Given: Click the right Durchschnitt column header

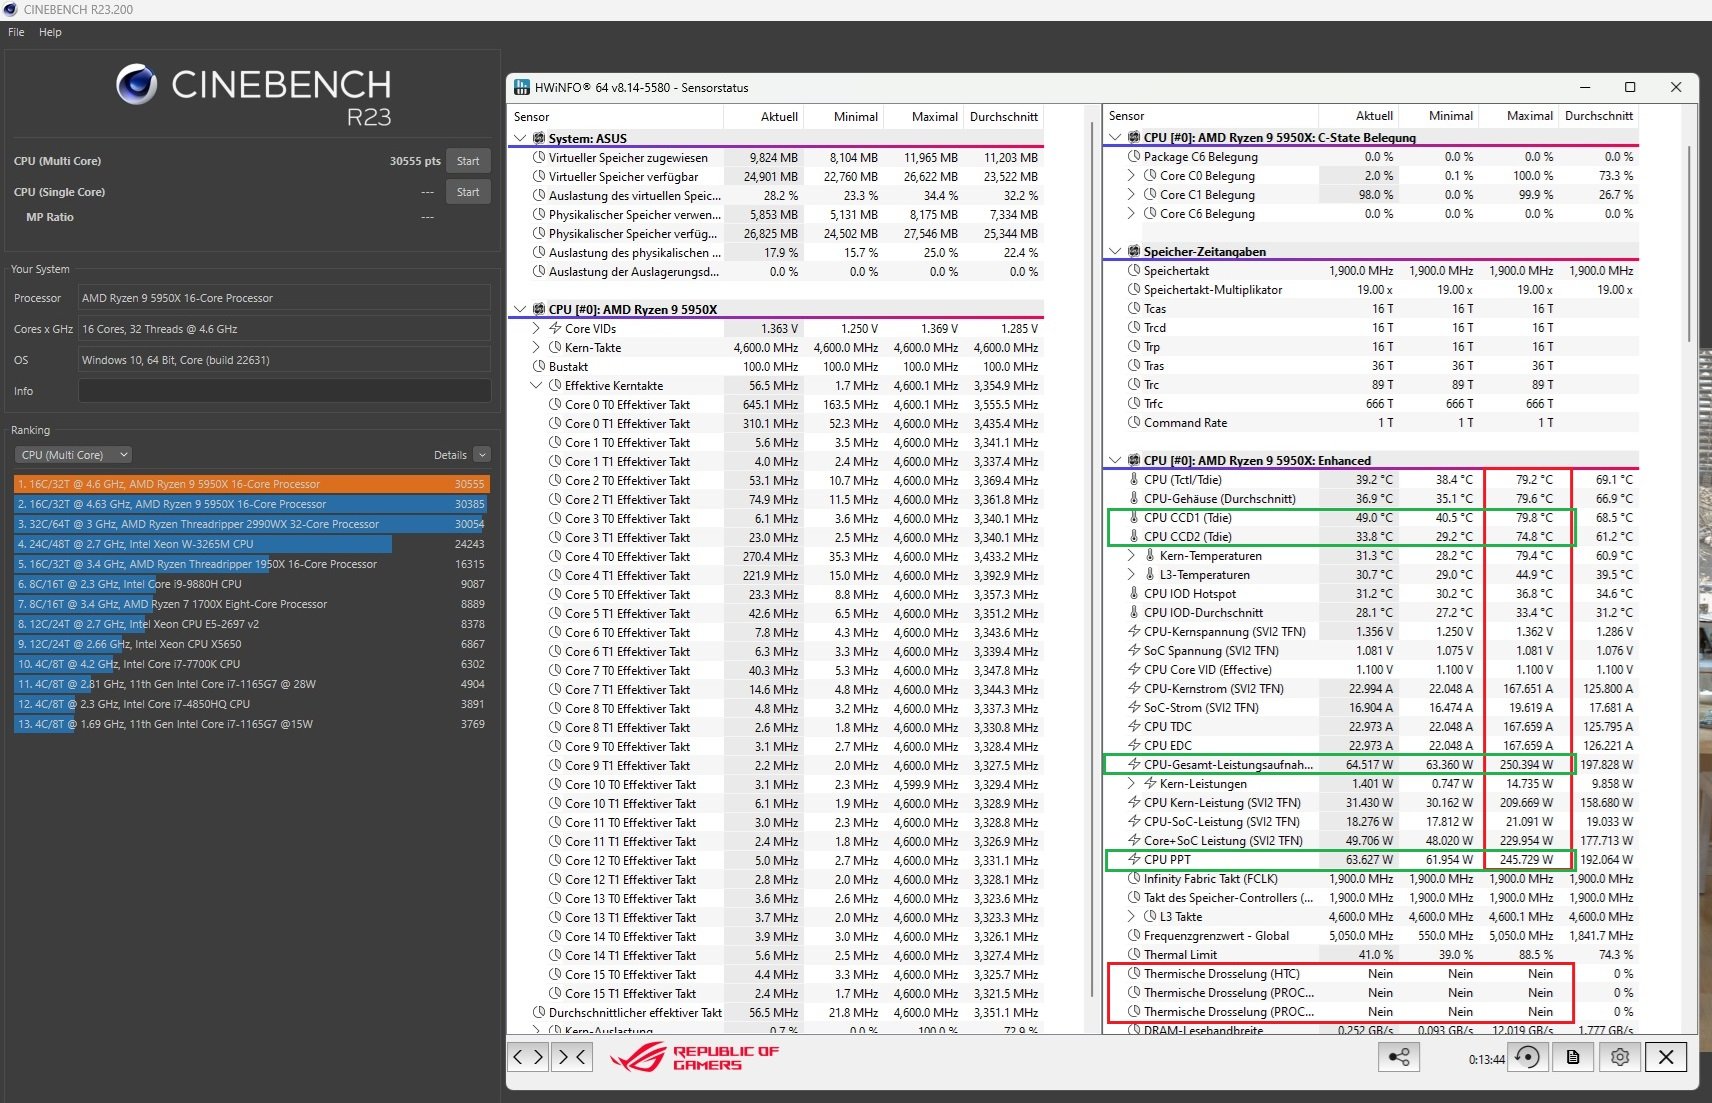Looking at the screenshot, I should (x=1598, y=116).
